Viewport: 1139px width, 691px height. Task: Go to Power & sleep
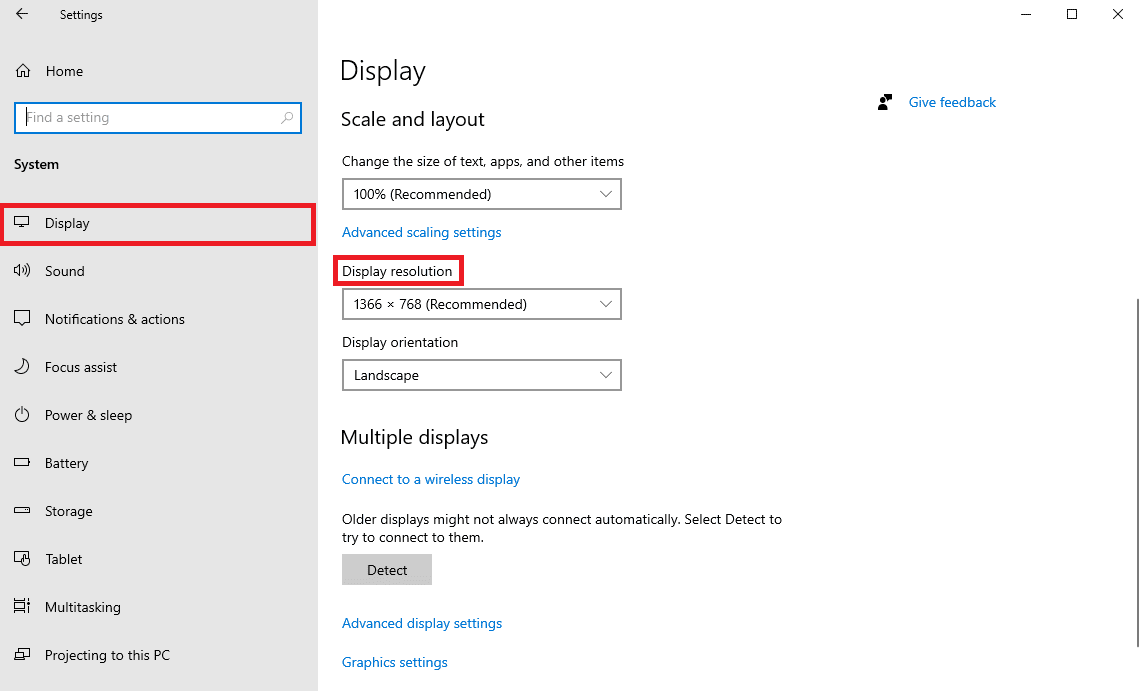coord(89,415)
